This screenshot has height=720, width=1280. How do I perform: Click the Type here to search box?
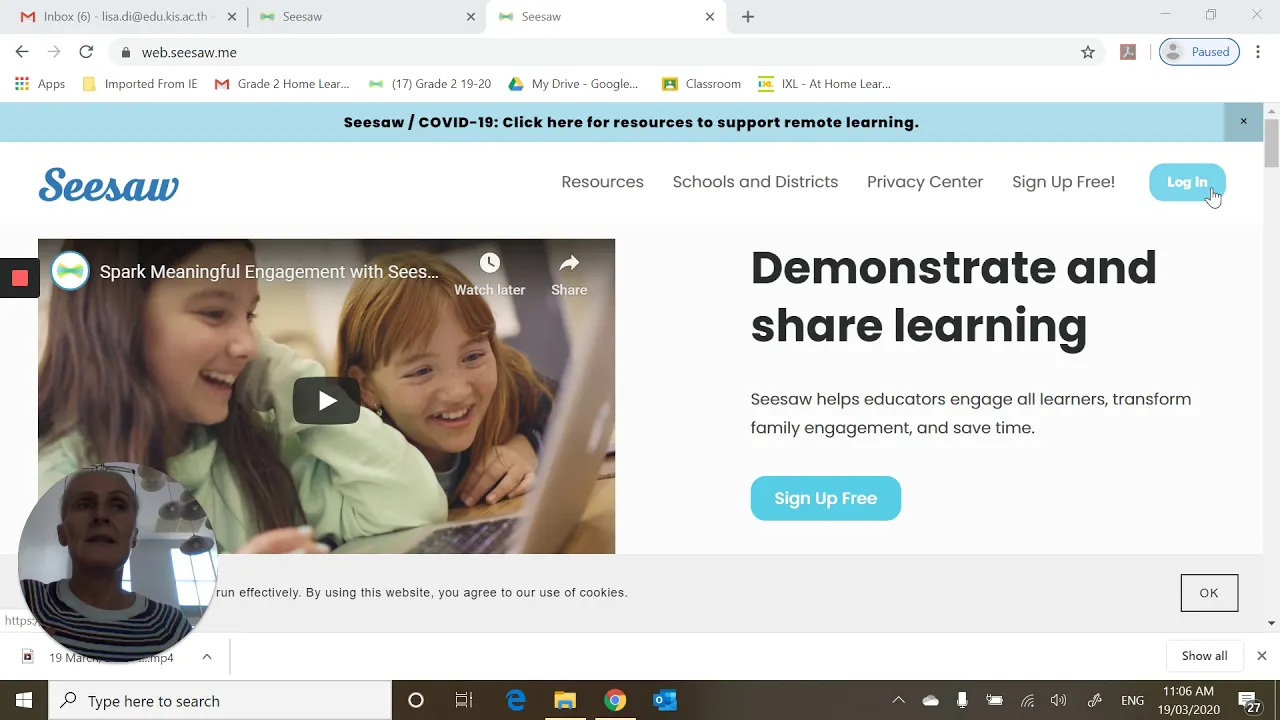[220, 701]
